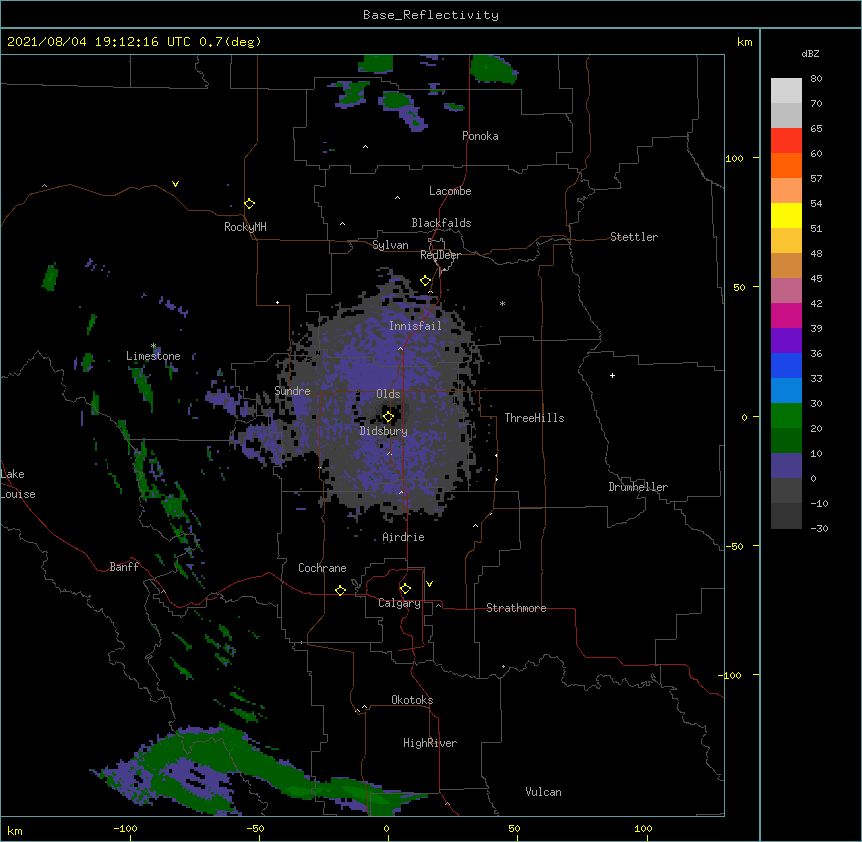Click the Okotoks label
Viewport: 862px width, 842px height.
(x=412, y=700)
